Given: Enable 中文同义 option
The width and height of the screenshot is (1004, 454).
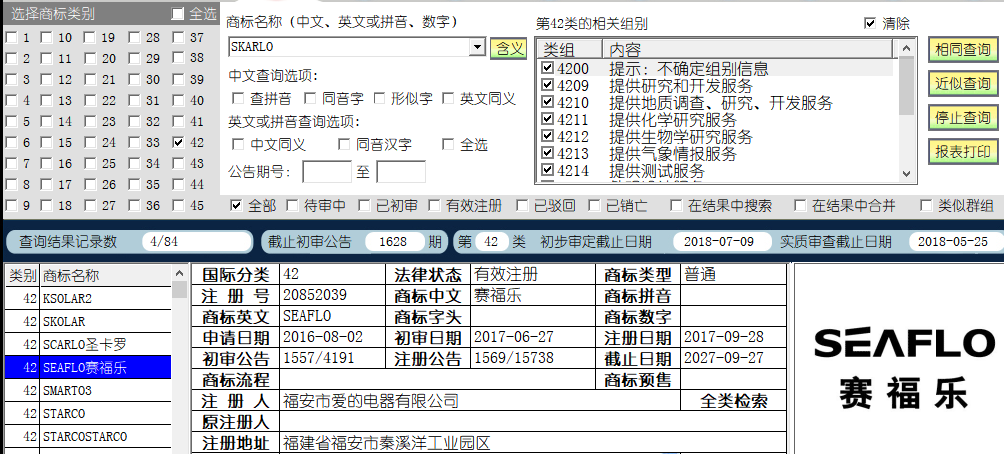Looking at the screenshot, I should coord(238,145).
